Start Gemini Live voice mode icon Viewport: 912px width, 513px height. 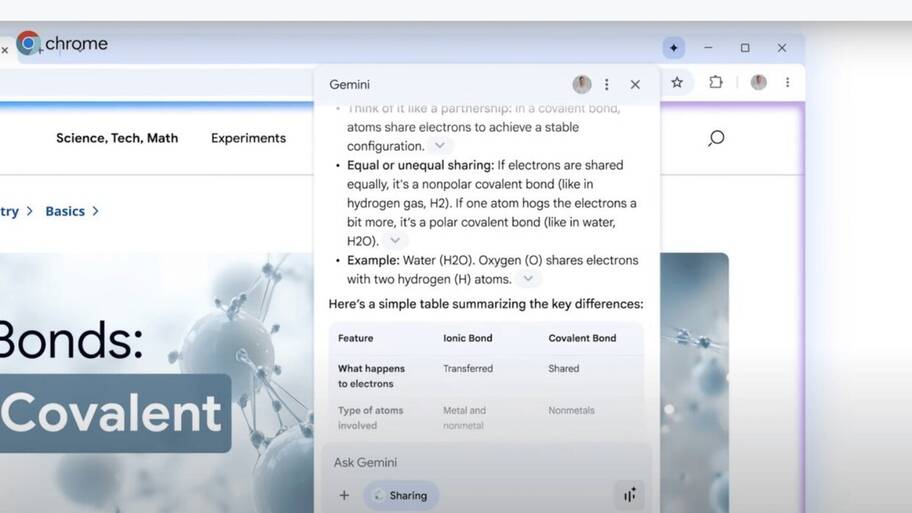click(629, 495)
